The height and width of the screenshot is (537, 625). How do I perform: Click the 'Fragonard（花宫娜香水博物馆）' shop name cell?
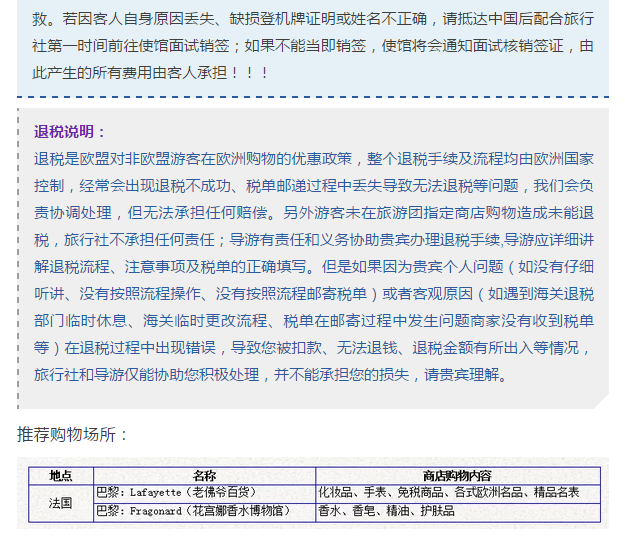[192, 511]
